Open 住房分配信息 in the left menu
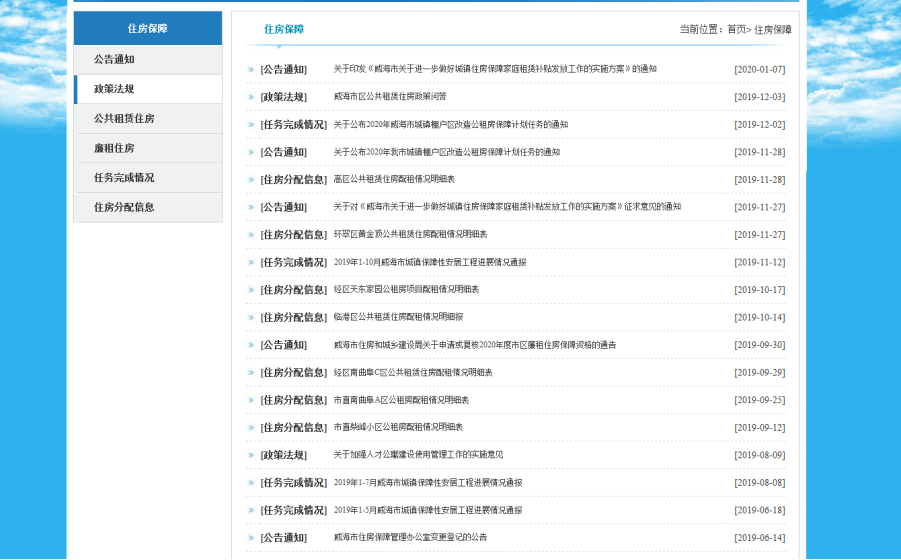 point(124,207)
